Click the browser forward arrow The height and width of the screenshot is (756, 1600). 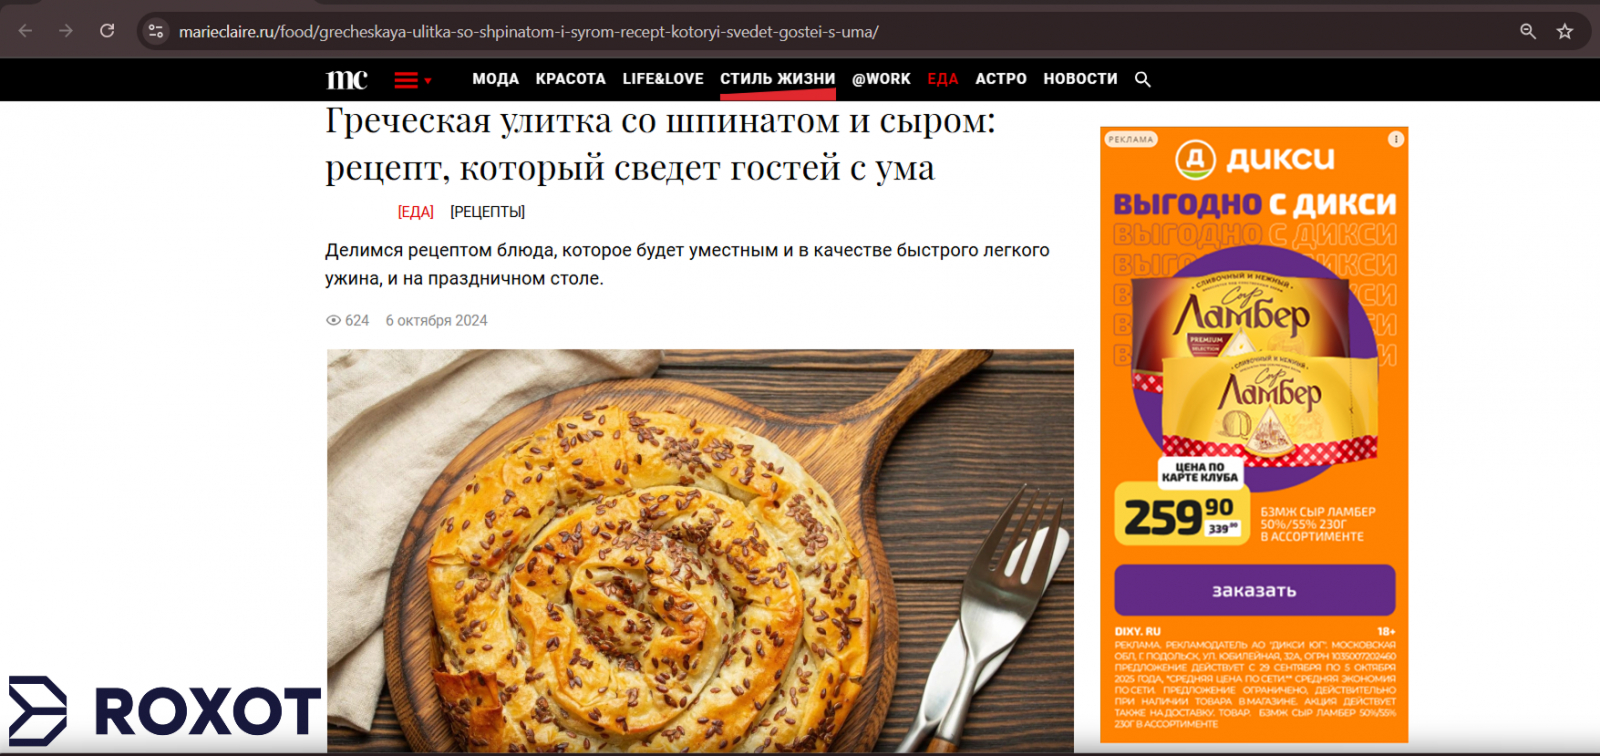coord(66,31)
